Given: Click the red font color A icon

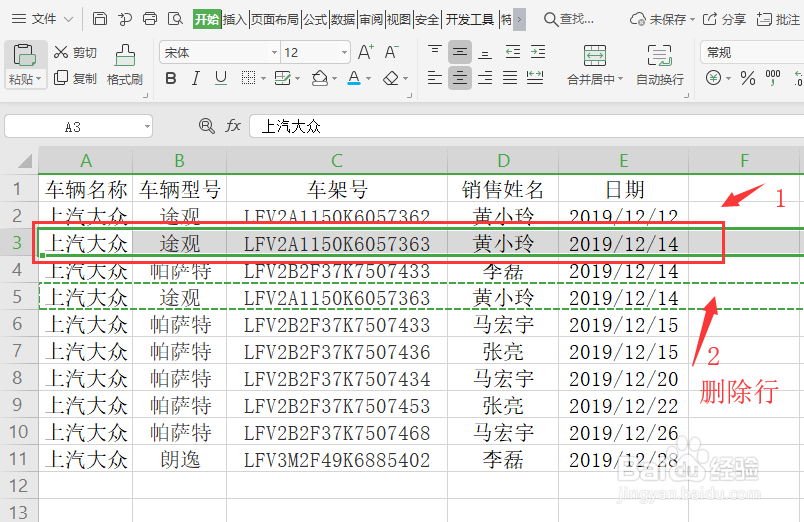Looking at the screenshot, I should [x=354, y=78].
